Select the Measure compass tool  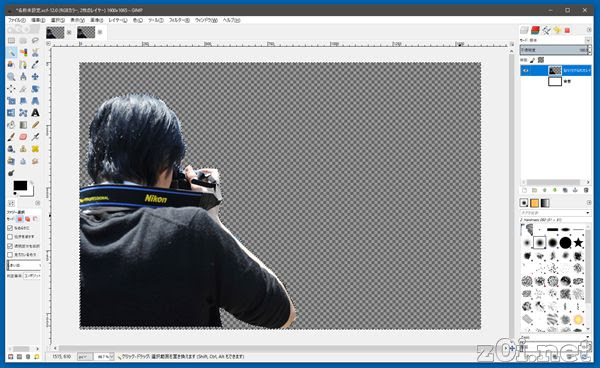tap(23, 77)
